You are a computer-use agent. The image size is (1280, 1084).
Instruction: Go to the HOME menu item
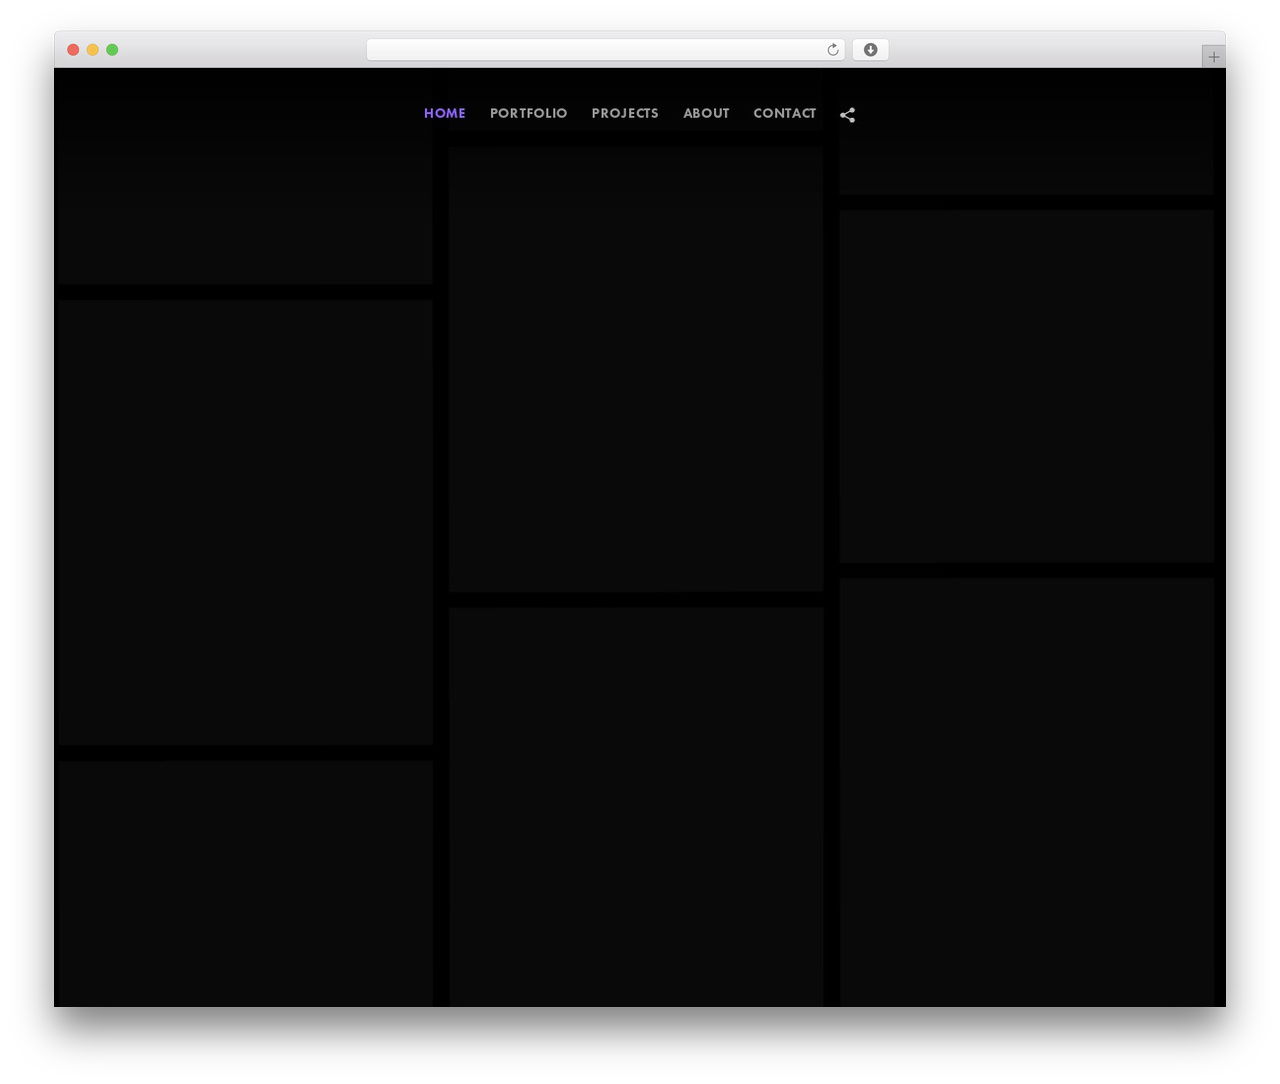click(x=445, y=113)
